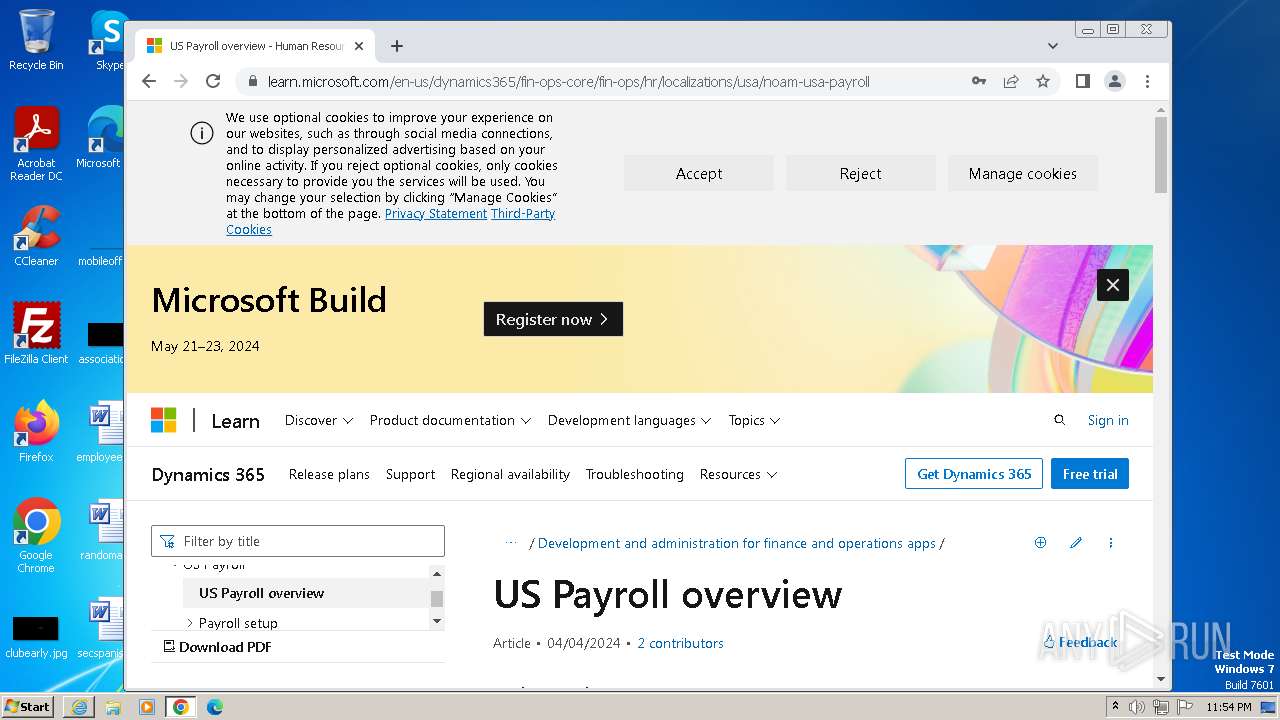The height and width of the screenshot is (720, 1280).
Task: Click the TOC scrollbar up arrow
Action: click(436, 573)
